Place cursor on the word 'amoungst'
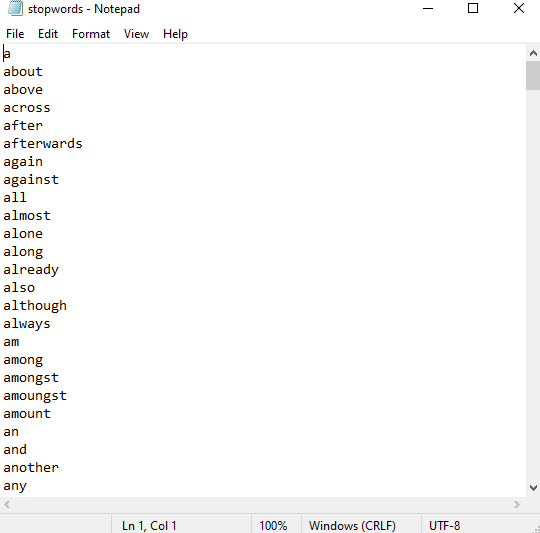The image size is (540, 533). pyautogui.click(x=35, y=396)
